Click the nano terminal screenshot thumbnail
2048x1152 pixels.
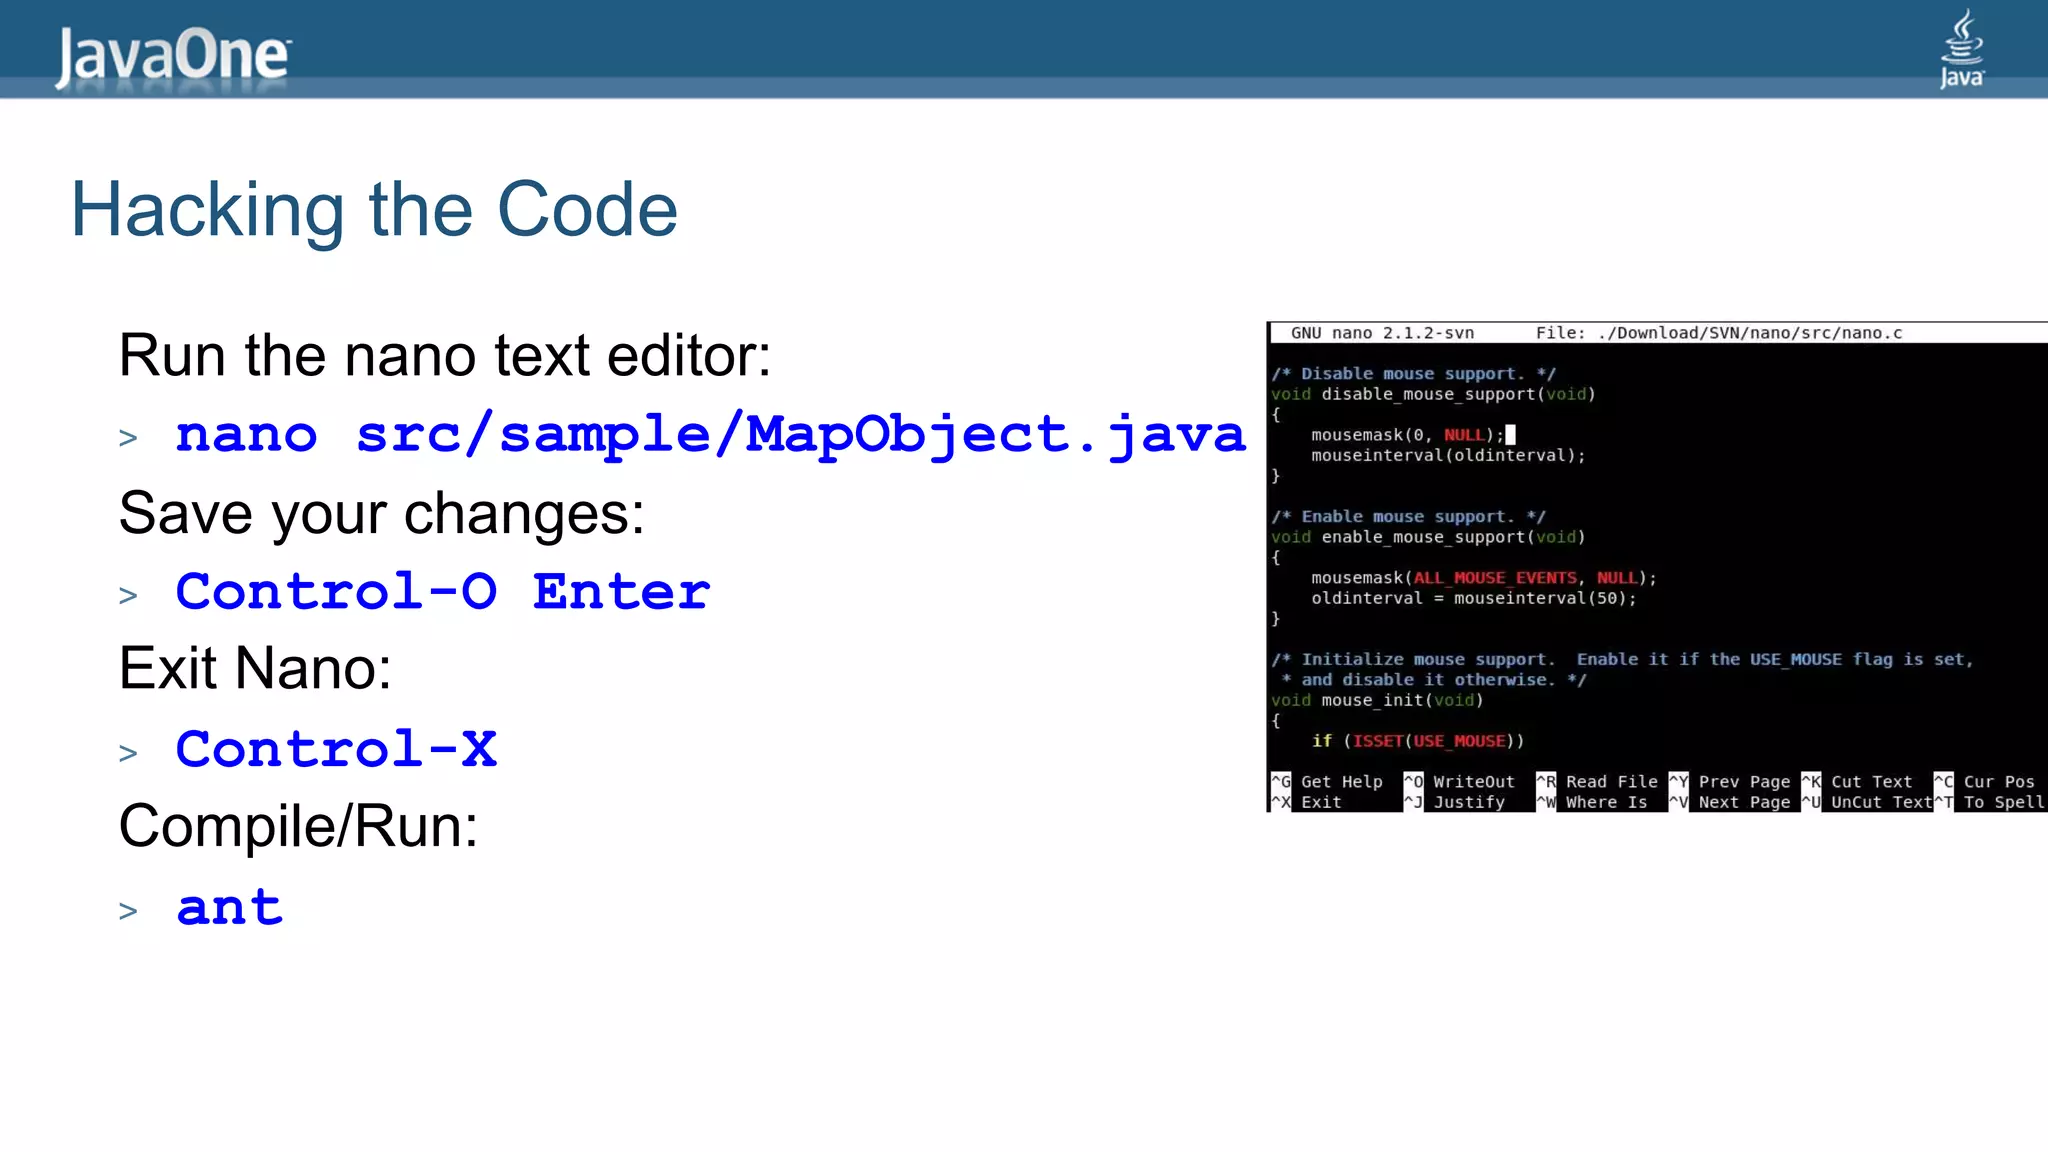[x=1657, y=567]
